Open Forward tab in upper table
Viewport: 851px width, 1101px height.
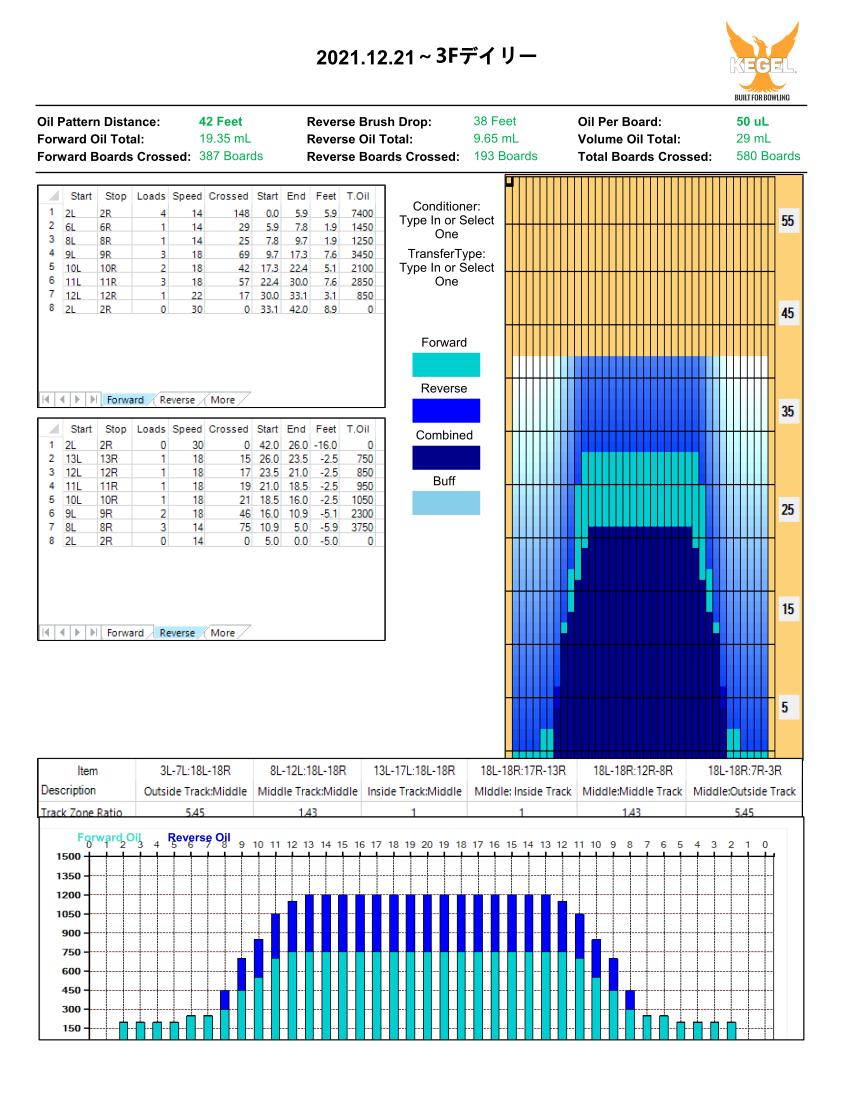pyautogui.click(x=125, y=400)
